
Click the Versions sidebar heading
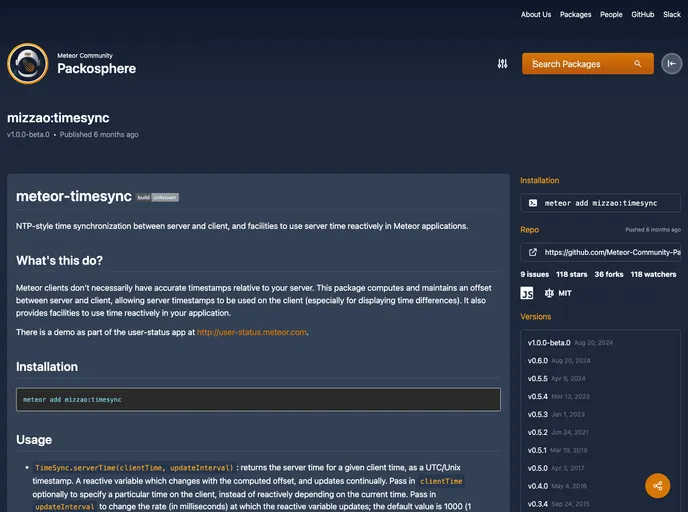pyautogui.click(x=535, y=317)
